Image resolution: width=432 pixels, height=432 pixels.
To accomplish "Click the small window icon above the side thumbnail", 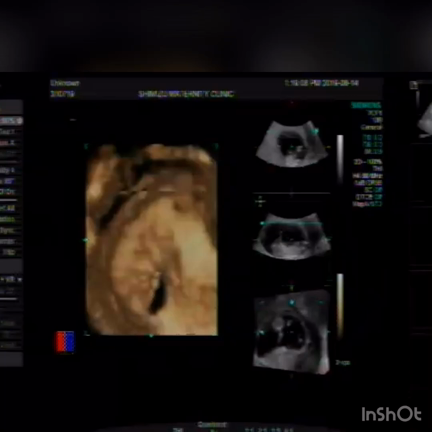I will coord(414,85).
